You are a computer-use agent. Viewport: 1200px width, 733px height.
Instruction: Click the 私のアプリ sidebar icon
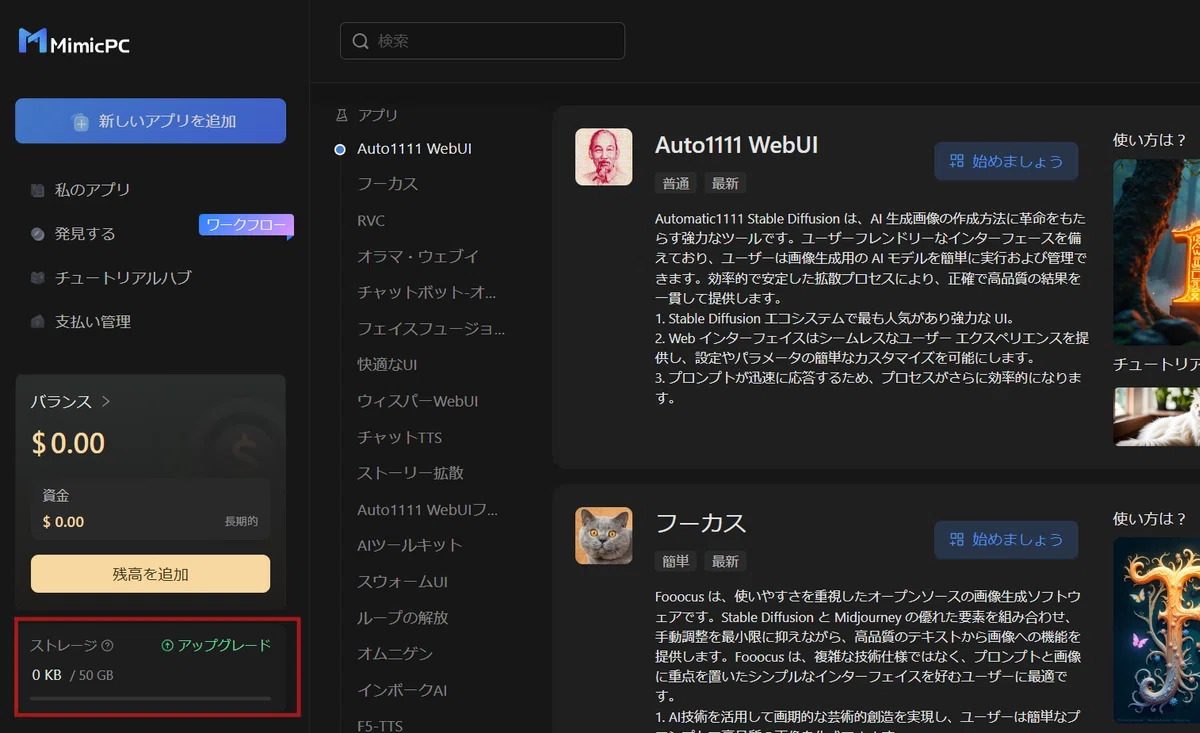[x=37, y=189]
